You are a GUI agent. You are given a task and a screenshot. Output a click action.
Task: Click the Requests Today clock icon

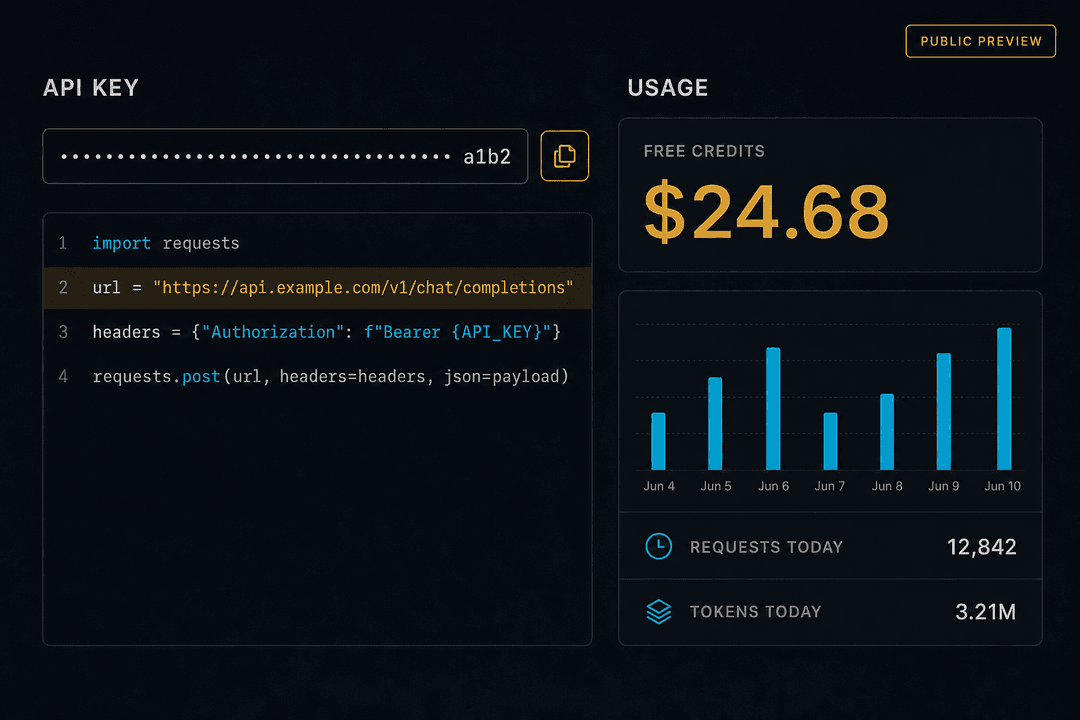coord(658,546)
